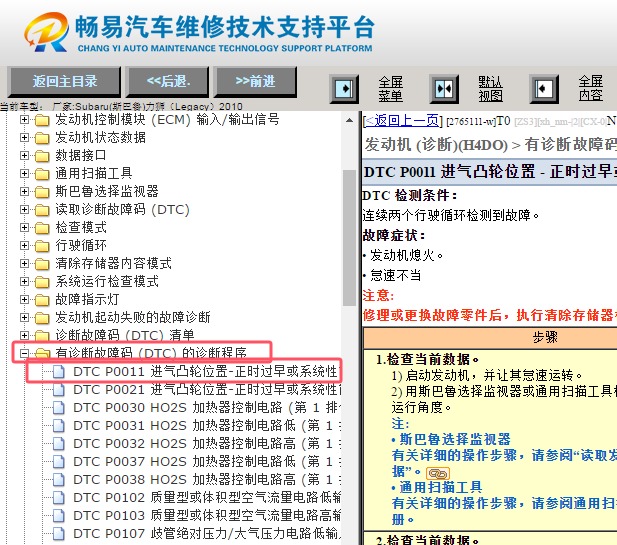Image resolution: width=617 pixels, height=545 pixels.
Task: Click the page icon for DTC P0102
Action: pyautogui.click(x=59, y=498)
